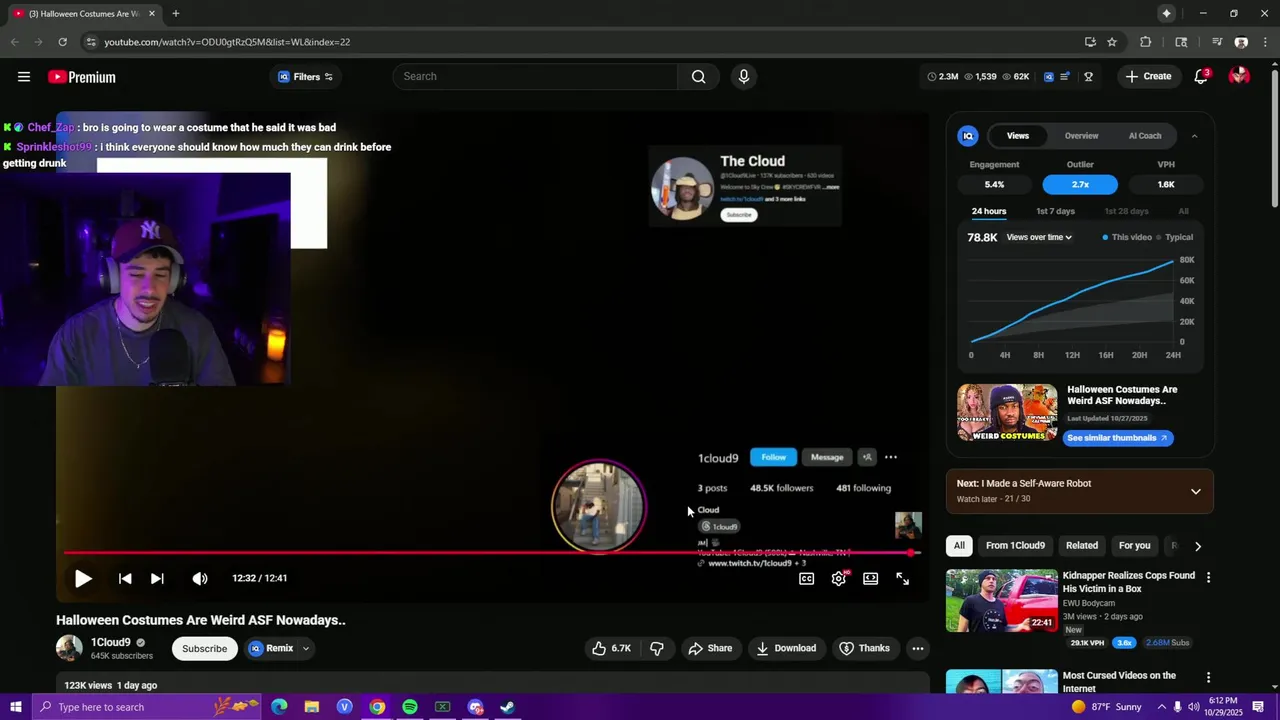
Task: Select the Overview tab in IQ panel
Action: (1081, 136)
